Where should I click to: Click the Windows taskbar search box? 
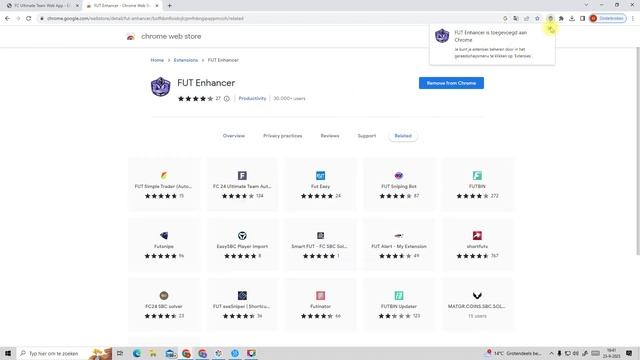(x=64, y=353)
